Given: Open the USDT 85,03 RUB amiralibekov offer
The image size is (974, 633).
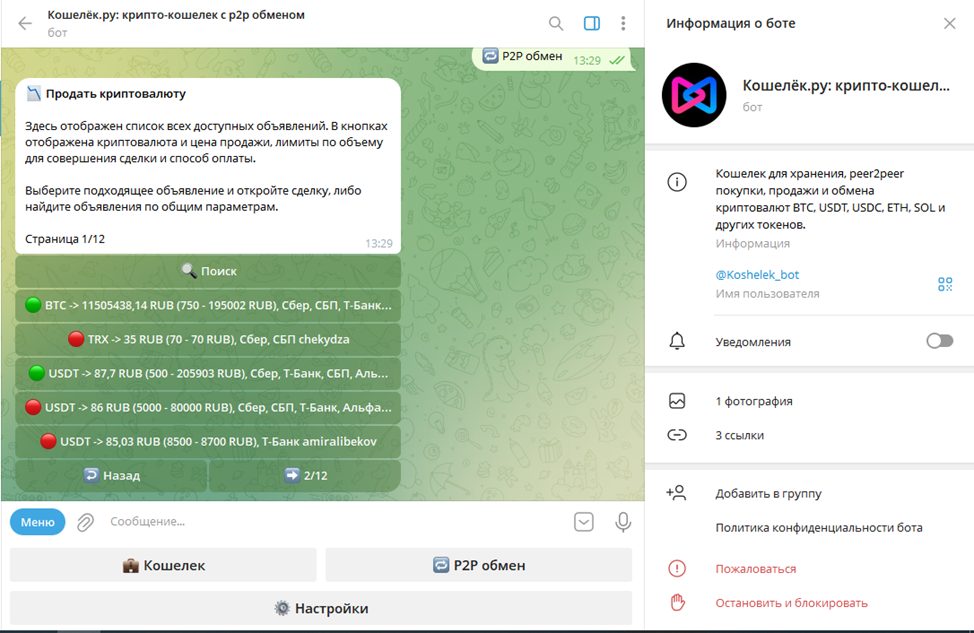Looking at the screenshot, I should (208, 442).
